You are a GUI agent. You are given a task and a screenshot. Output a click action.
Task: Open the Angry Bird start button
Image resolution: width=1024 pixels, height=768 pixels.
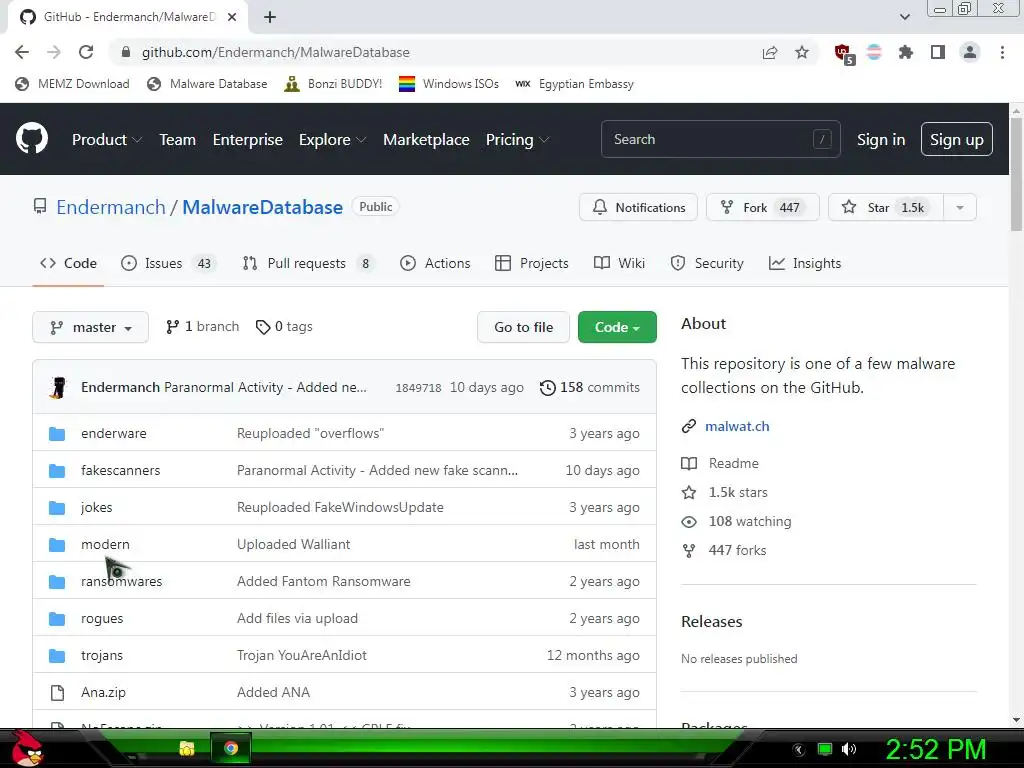(x=27, y=748)
